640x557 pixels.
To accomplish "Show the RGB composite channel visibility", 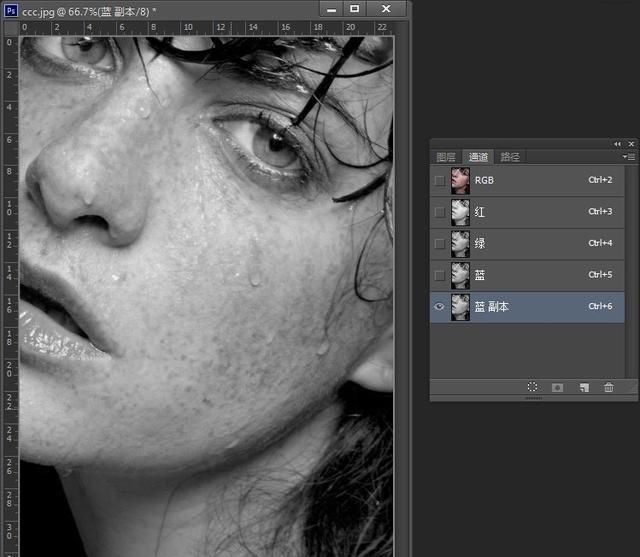I will pyautogui.click(x=440, y=181).
